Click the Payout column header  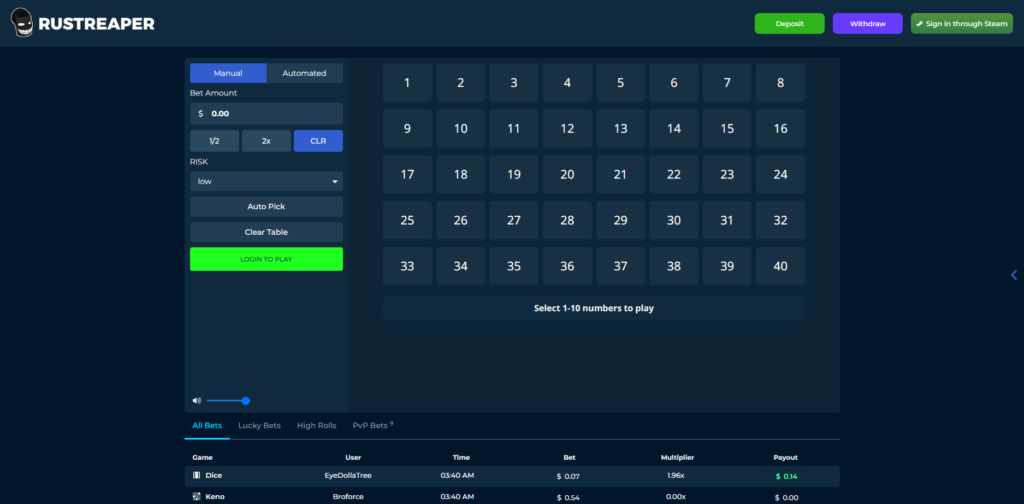786,457
